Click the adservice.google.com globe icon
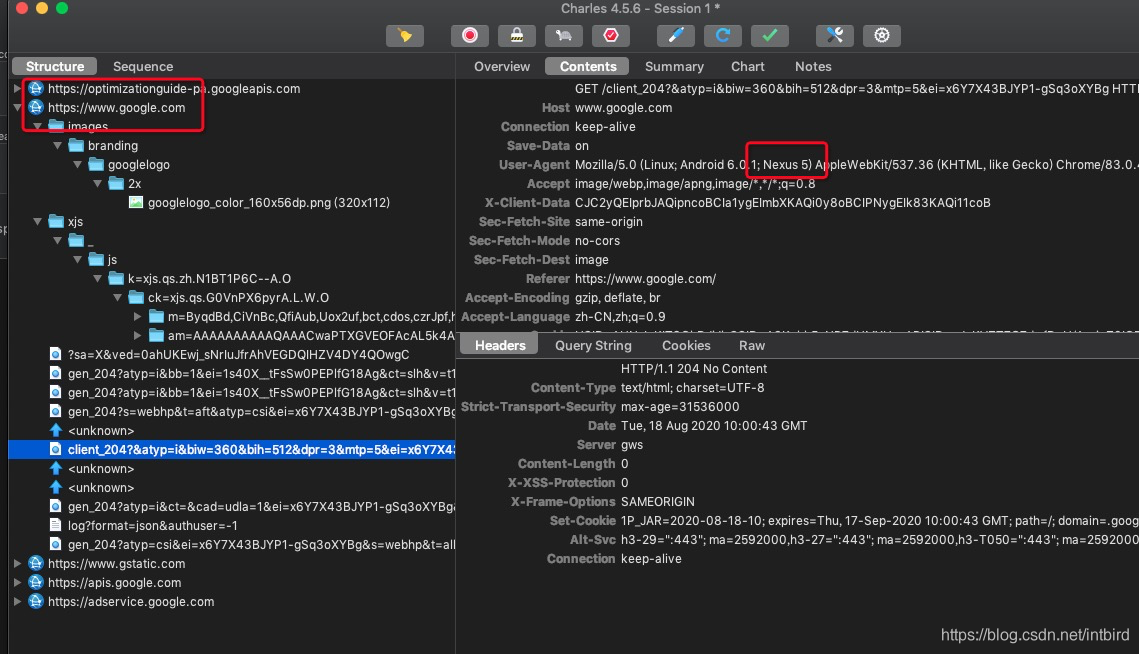1139x654 pixels. coord(36,601)
